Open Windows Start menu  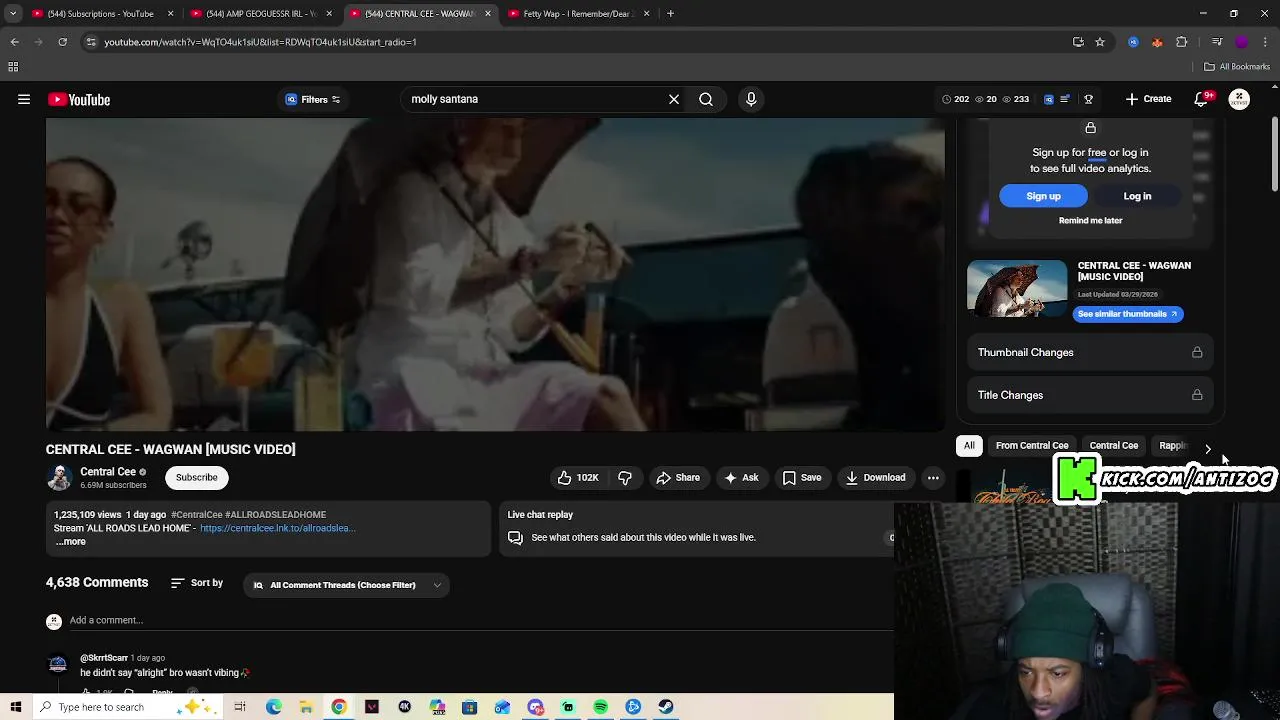click(16, 707)
